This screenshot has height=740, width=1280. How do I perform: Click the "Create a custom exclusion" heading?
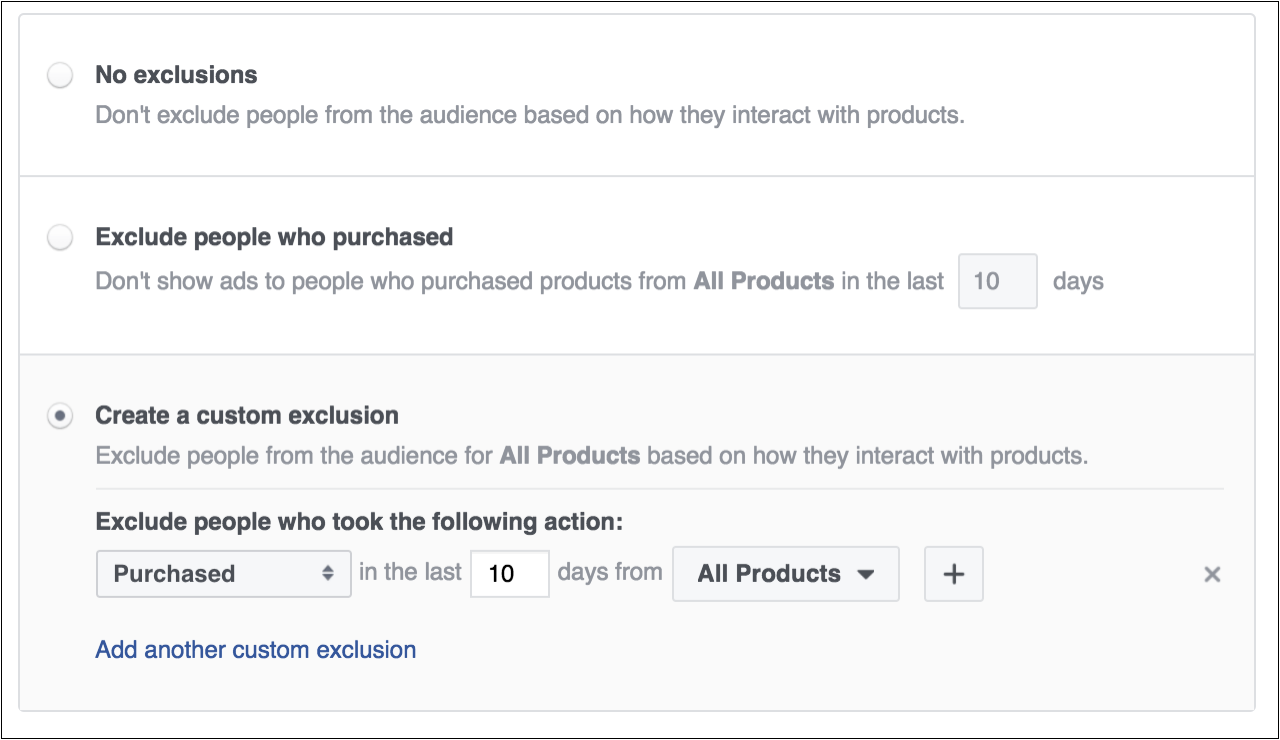click(x=247, y=415)
